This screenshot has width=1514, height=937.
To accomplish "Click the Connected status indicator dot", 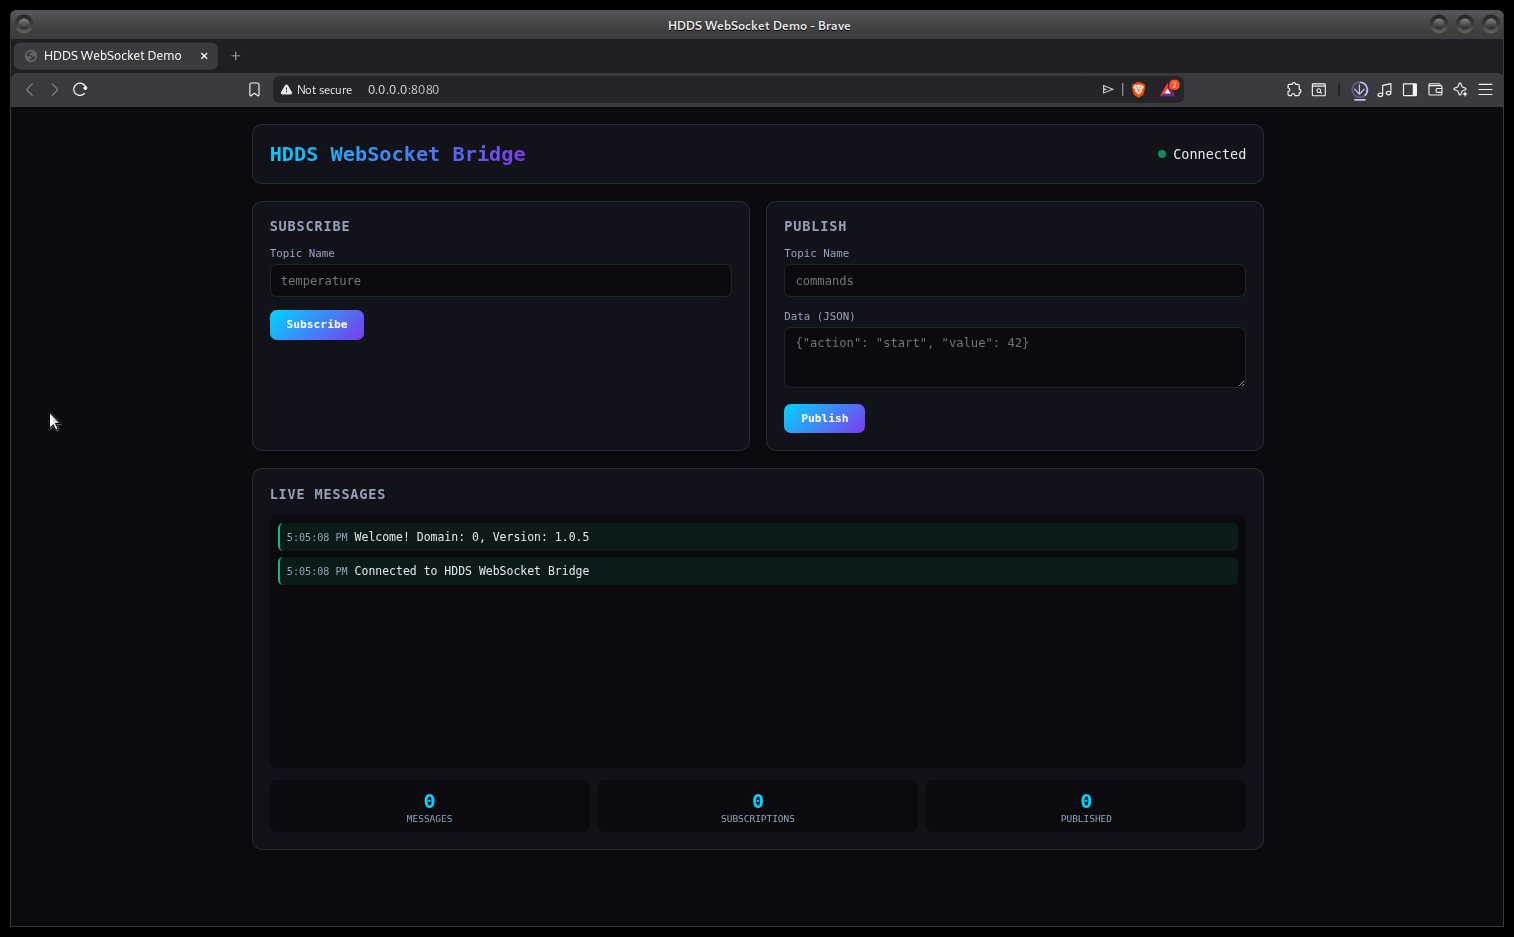I will point(1161,153).
